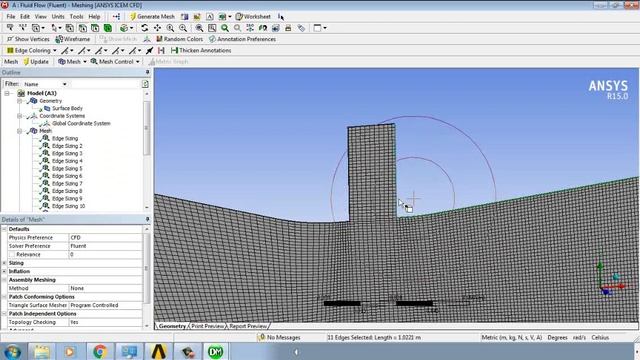Toggle Random Colors

click(x=180, y=39)
